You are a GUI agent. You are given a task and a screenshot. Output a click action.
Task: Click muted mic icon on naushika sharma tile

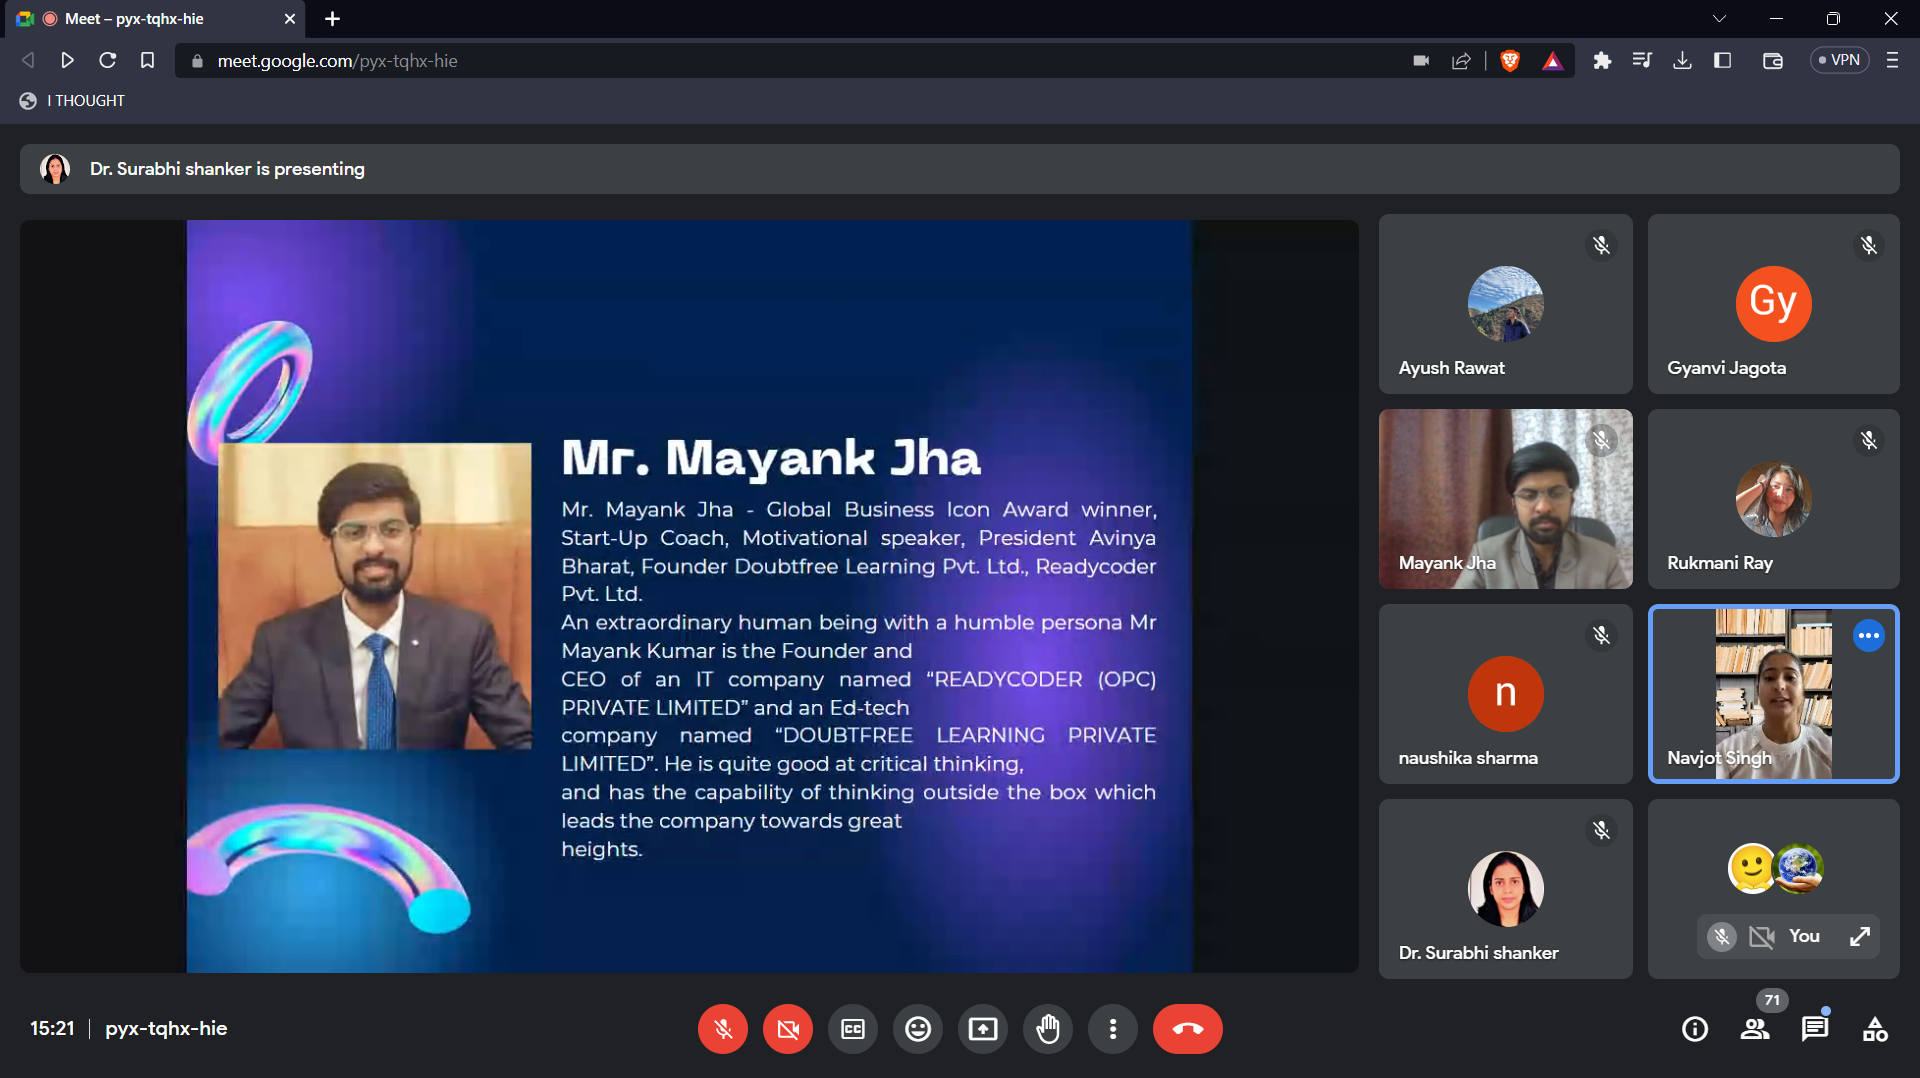(1601, 636)
